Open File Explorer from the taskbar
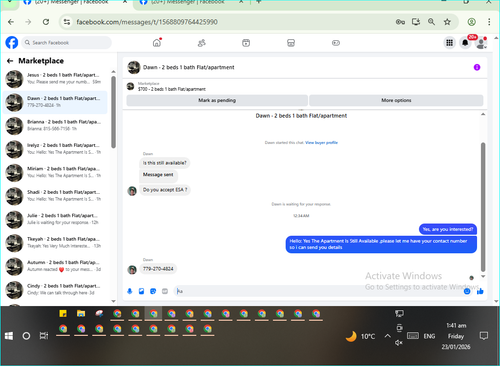Screen dimensions: 500x366 [81, 313]
